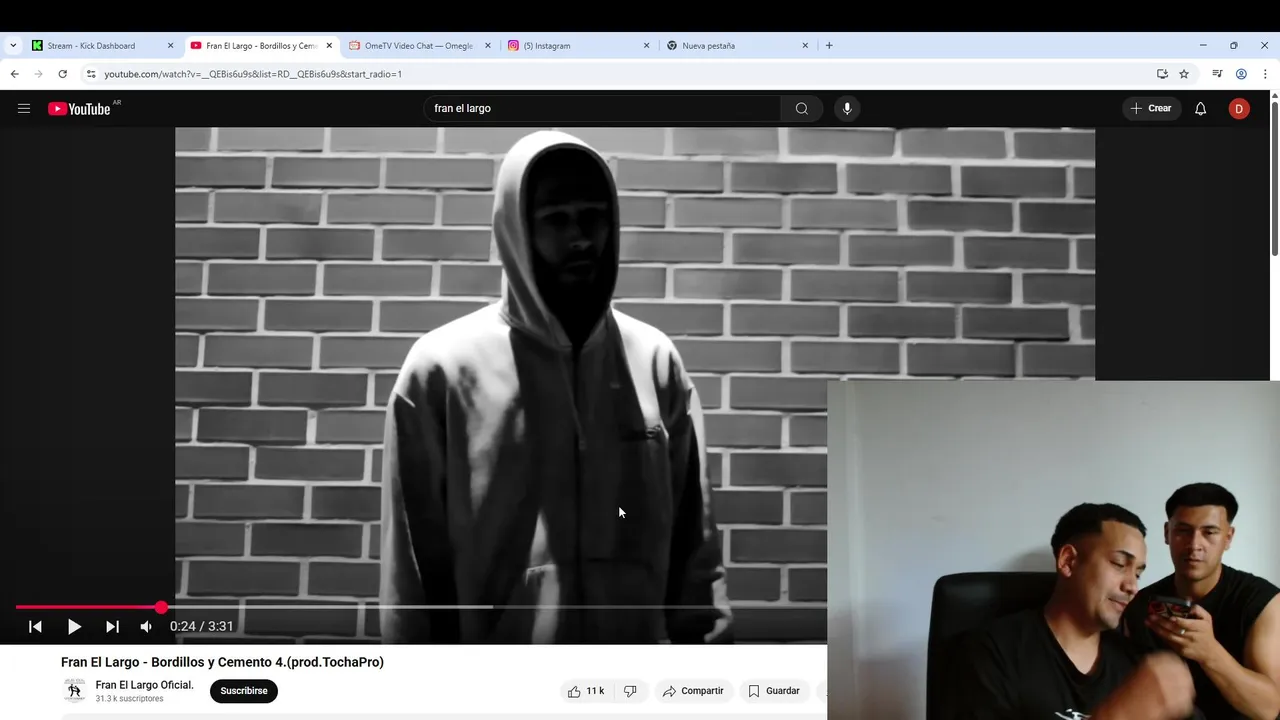Open the Crear menu
Viewport: 1280px width, 720px height.
(1151, 108)
